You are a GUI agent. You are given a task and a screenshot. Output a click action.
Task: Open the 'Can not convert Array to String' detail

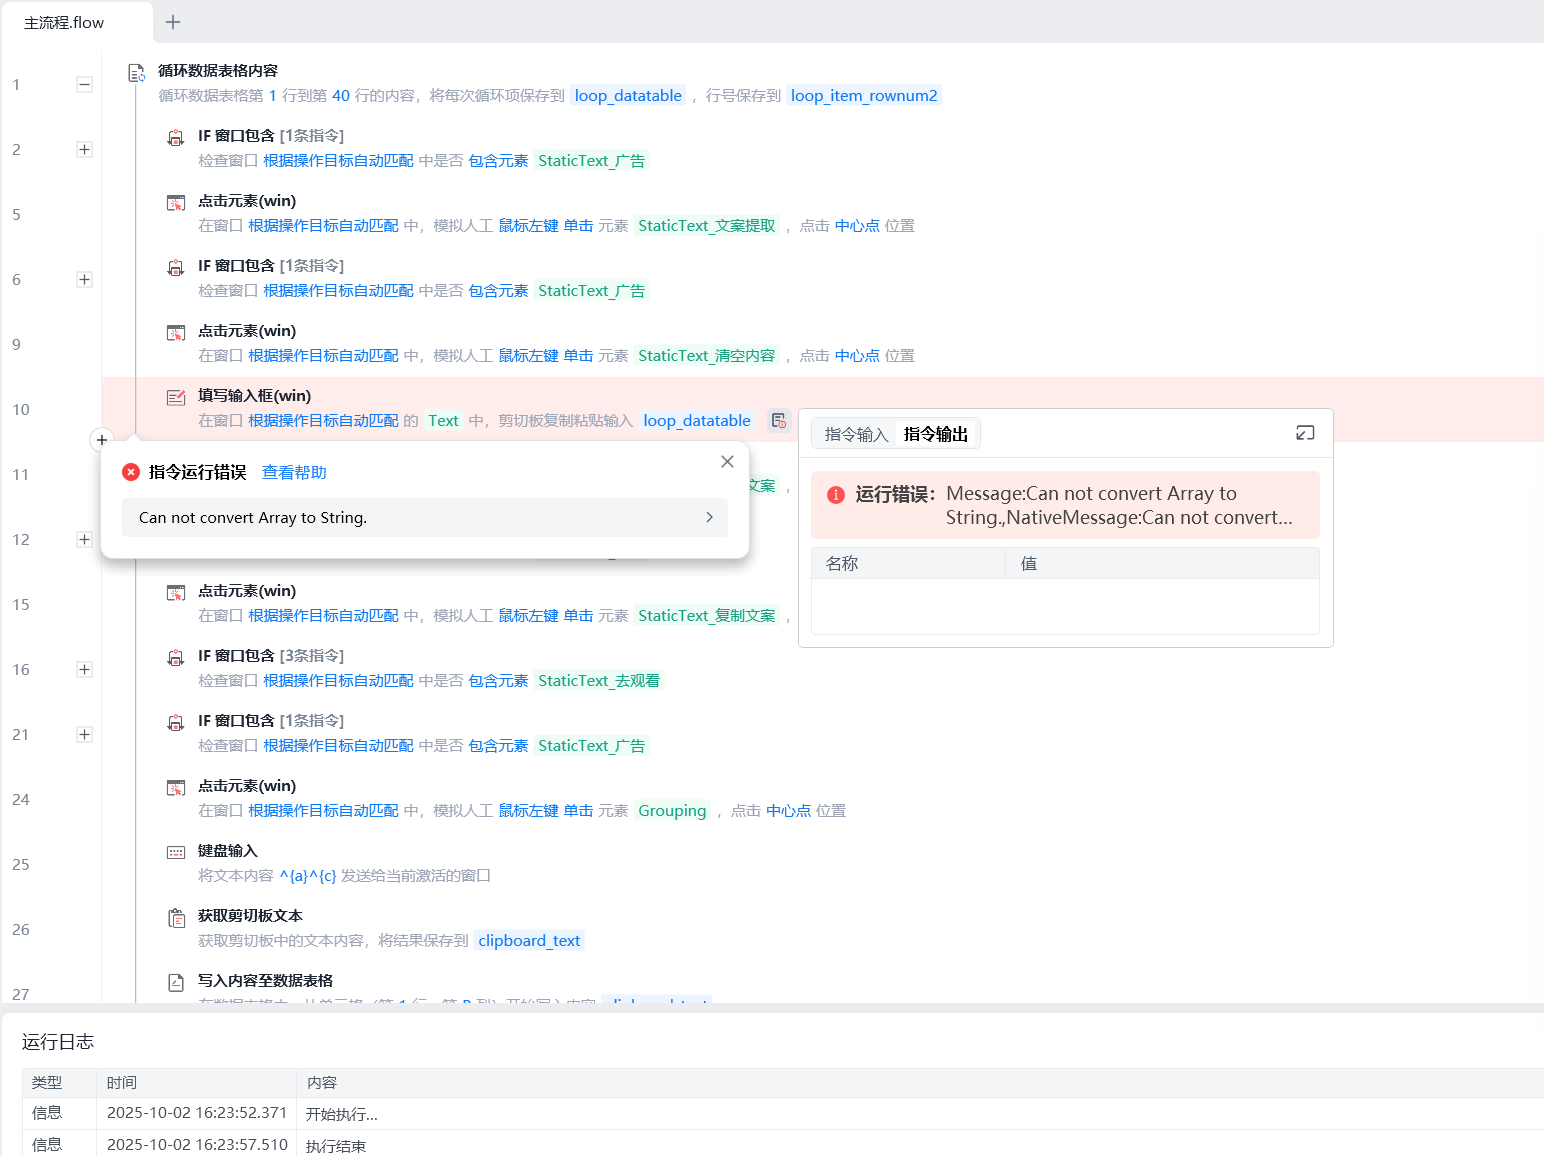pos(425,518)
